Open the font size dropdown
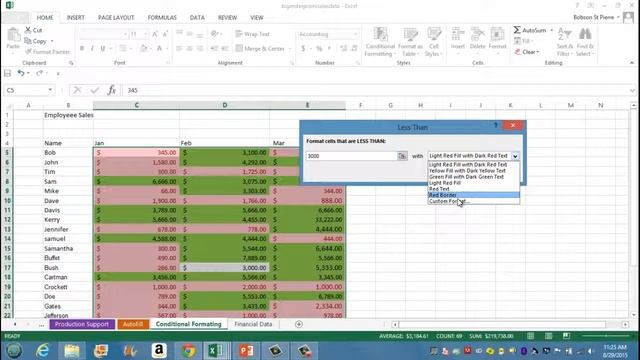 [146, 34]
